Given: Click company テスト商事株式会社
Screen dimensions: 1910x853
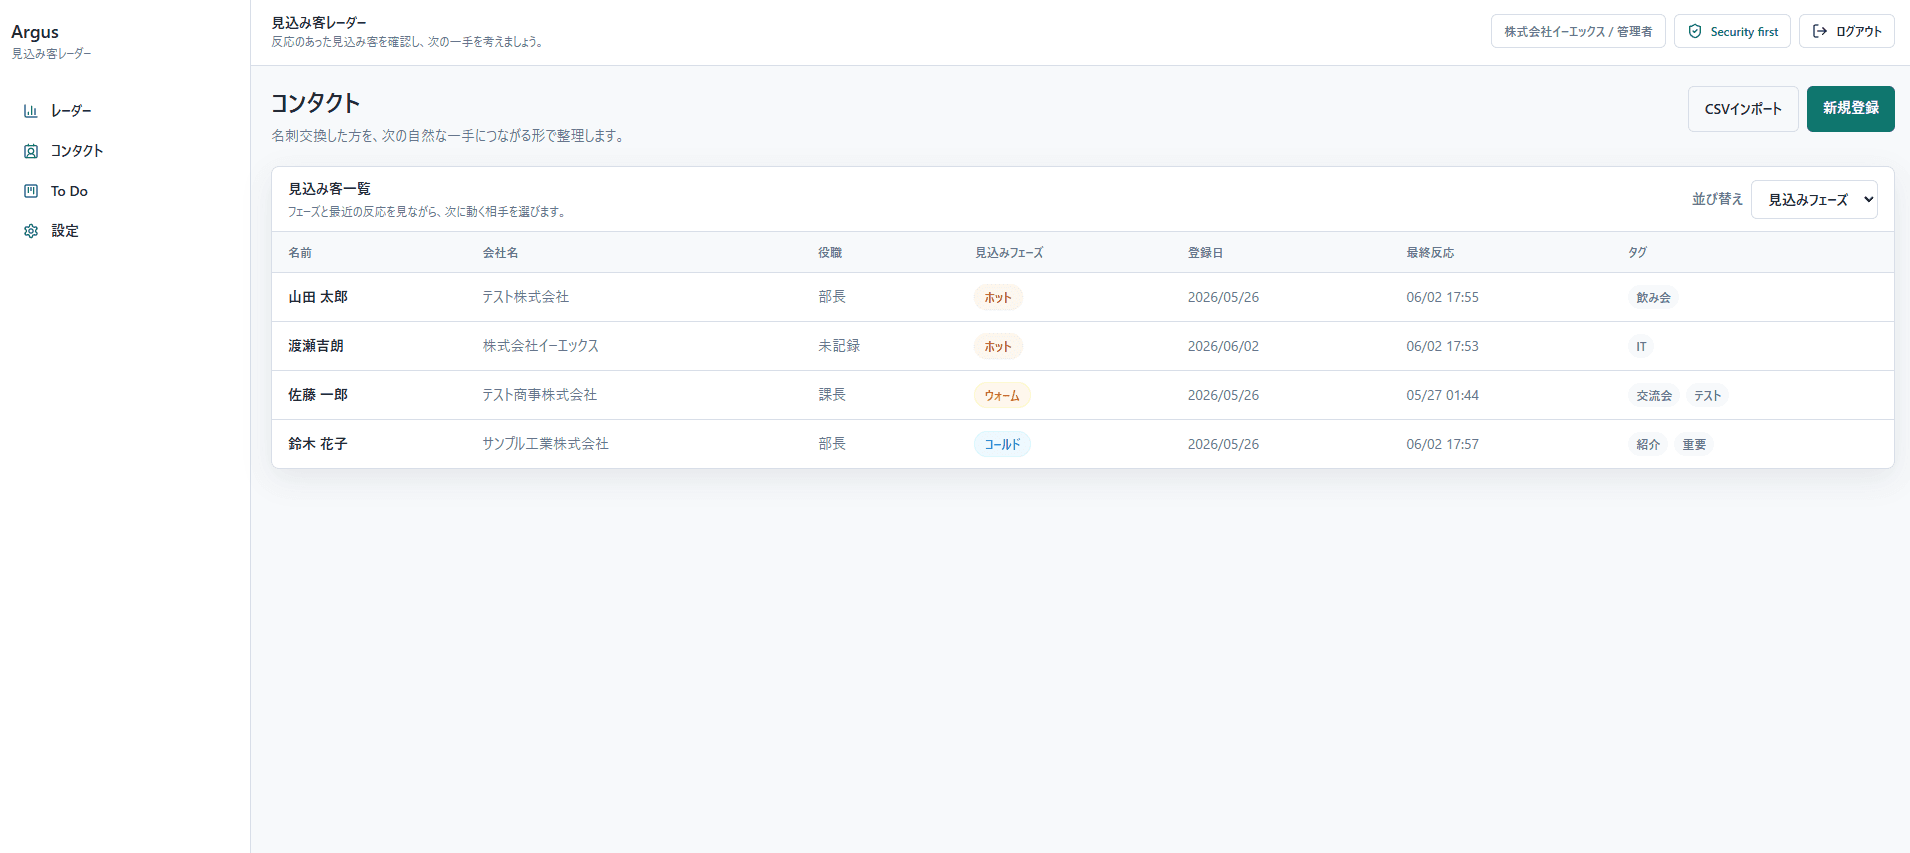Looking at the screenshot, I should 540,395.
